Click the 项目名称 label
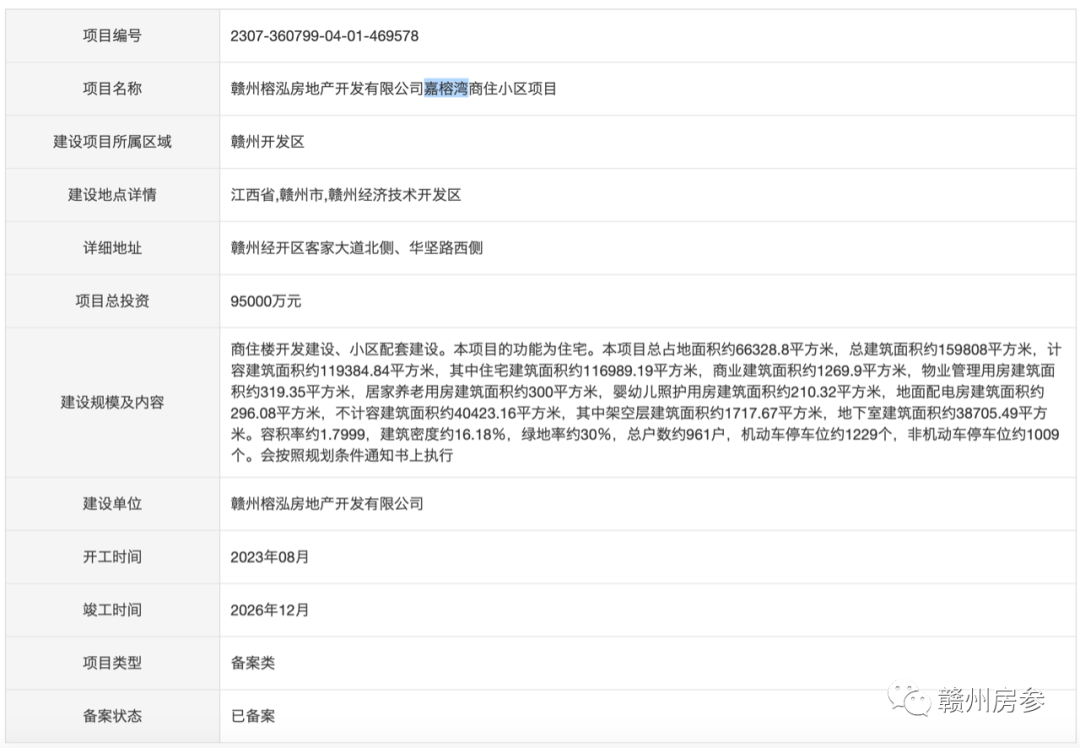 coord(112,89)
